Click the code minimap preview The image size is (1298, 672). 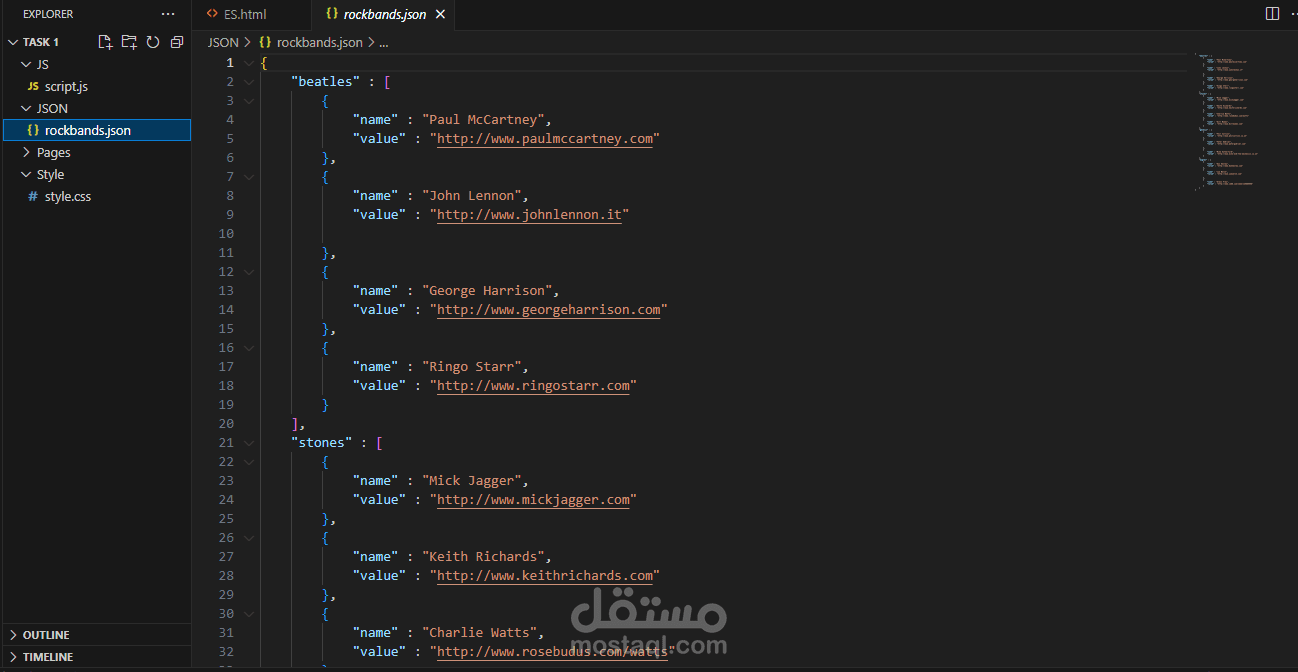point(1226,120)
